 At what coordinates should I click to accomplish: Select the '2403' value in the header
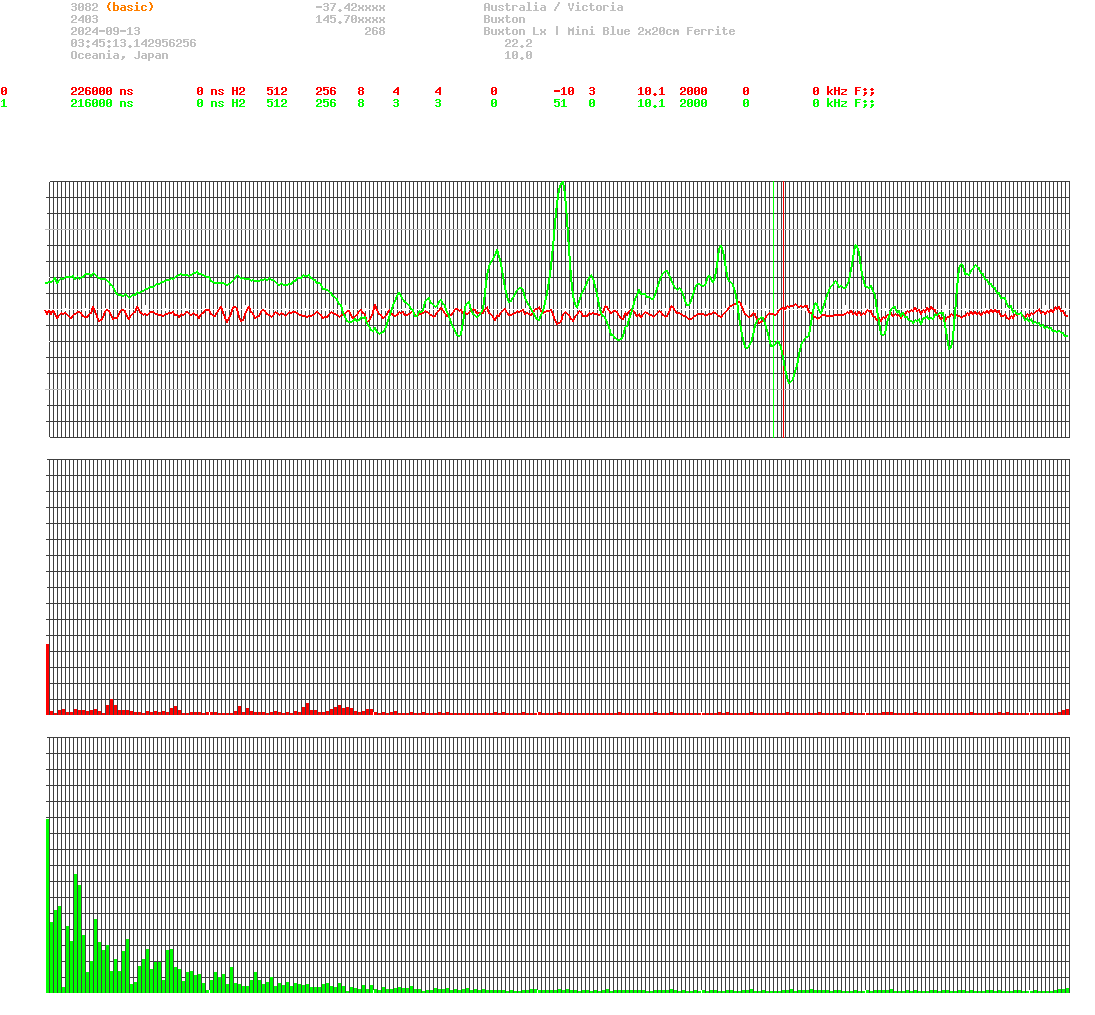click(84, 20)
